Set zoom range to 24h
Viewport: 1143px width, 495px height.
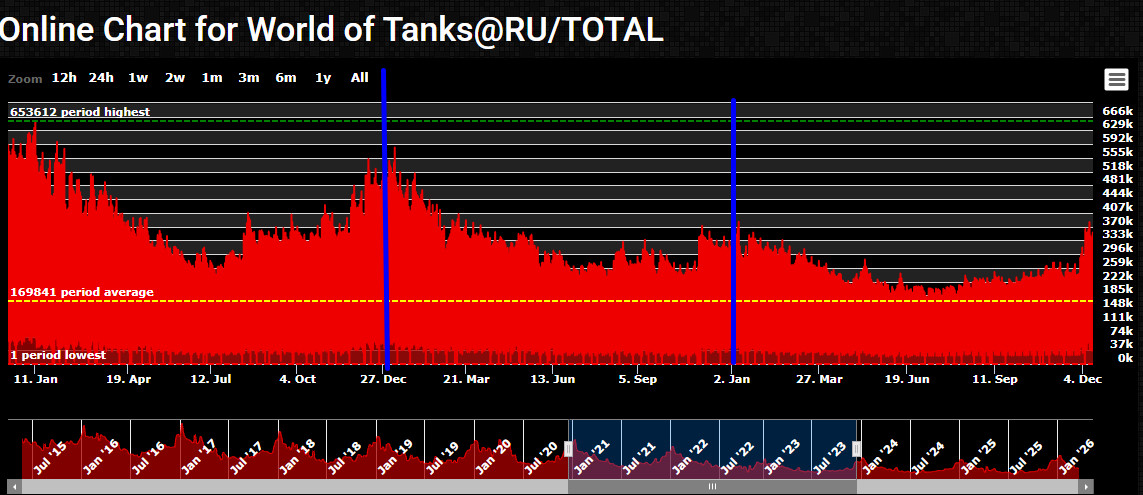101,78
